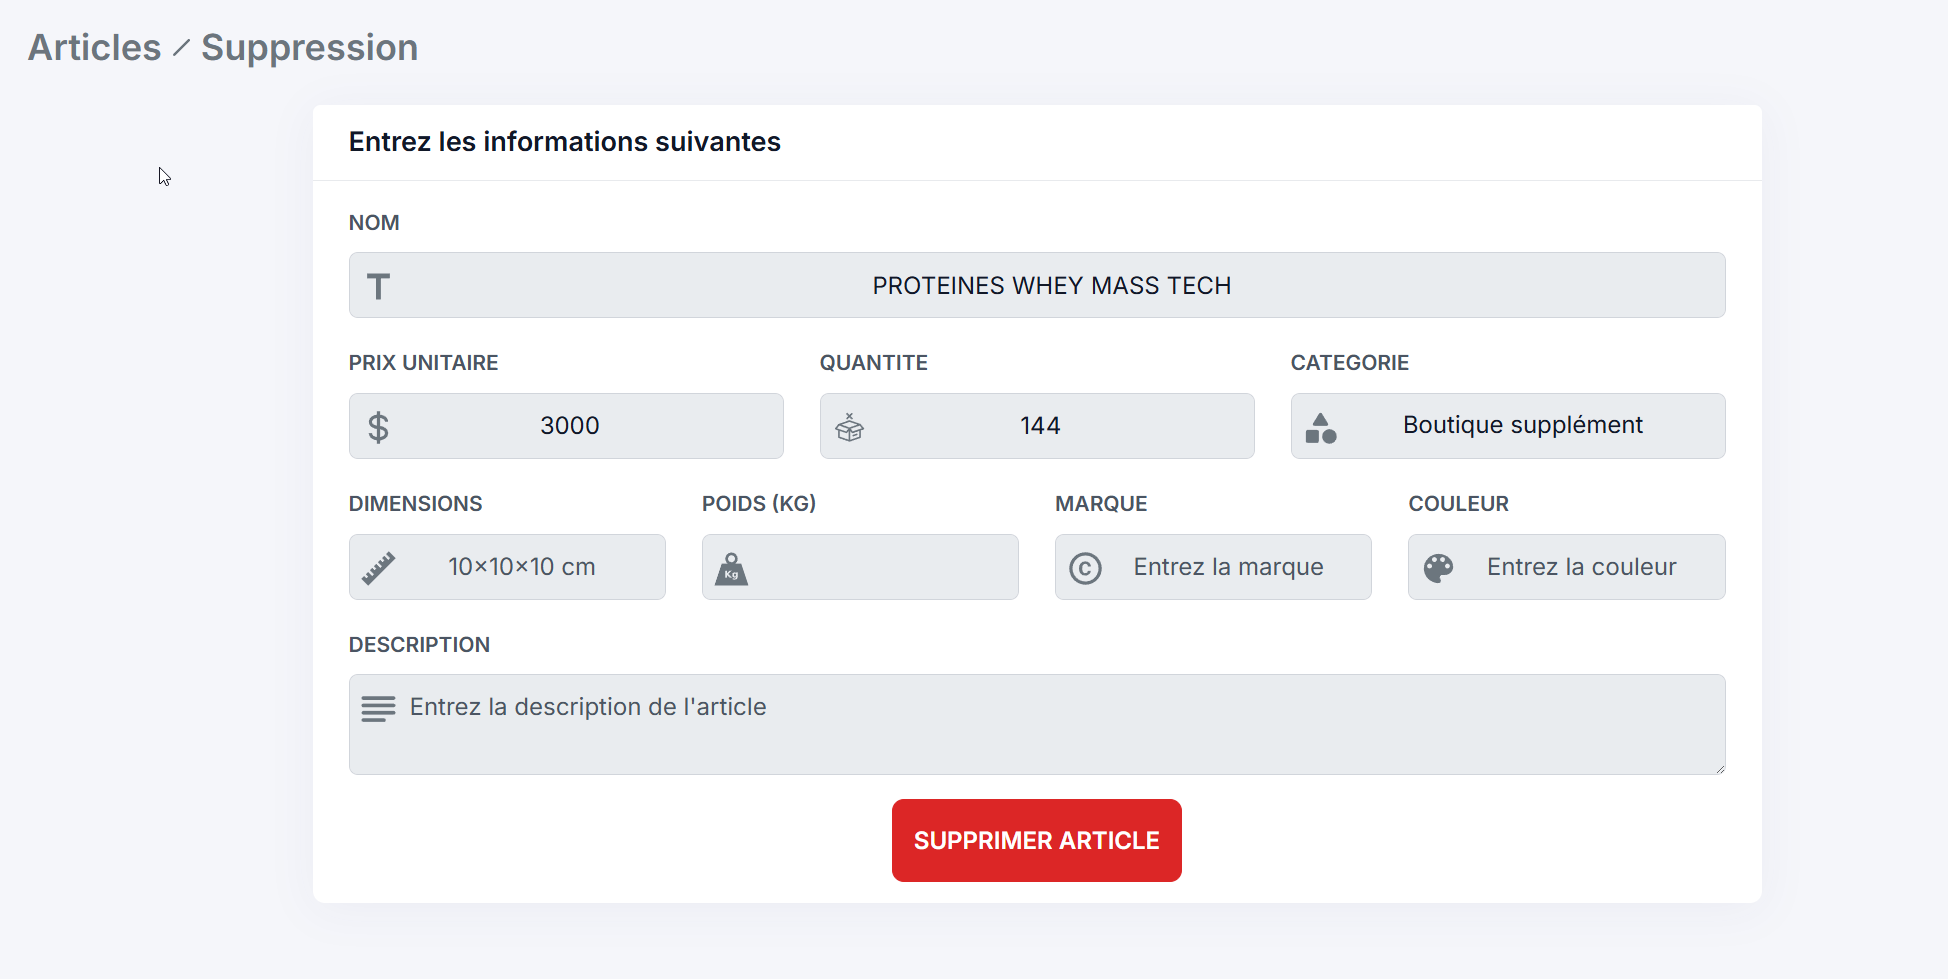
Task: Click the PRIX UNITAIRE label
Action: (424, 363)
